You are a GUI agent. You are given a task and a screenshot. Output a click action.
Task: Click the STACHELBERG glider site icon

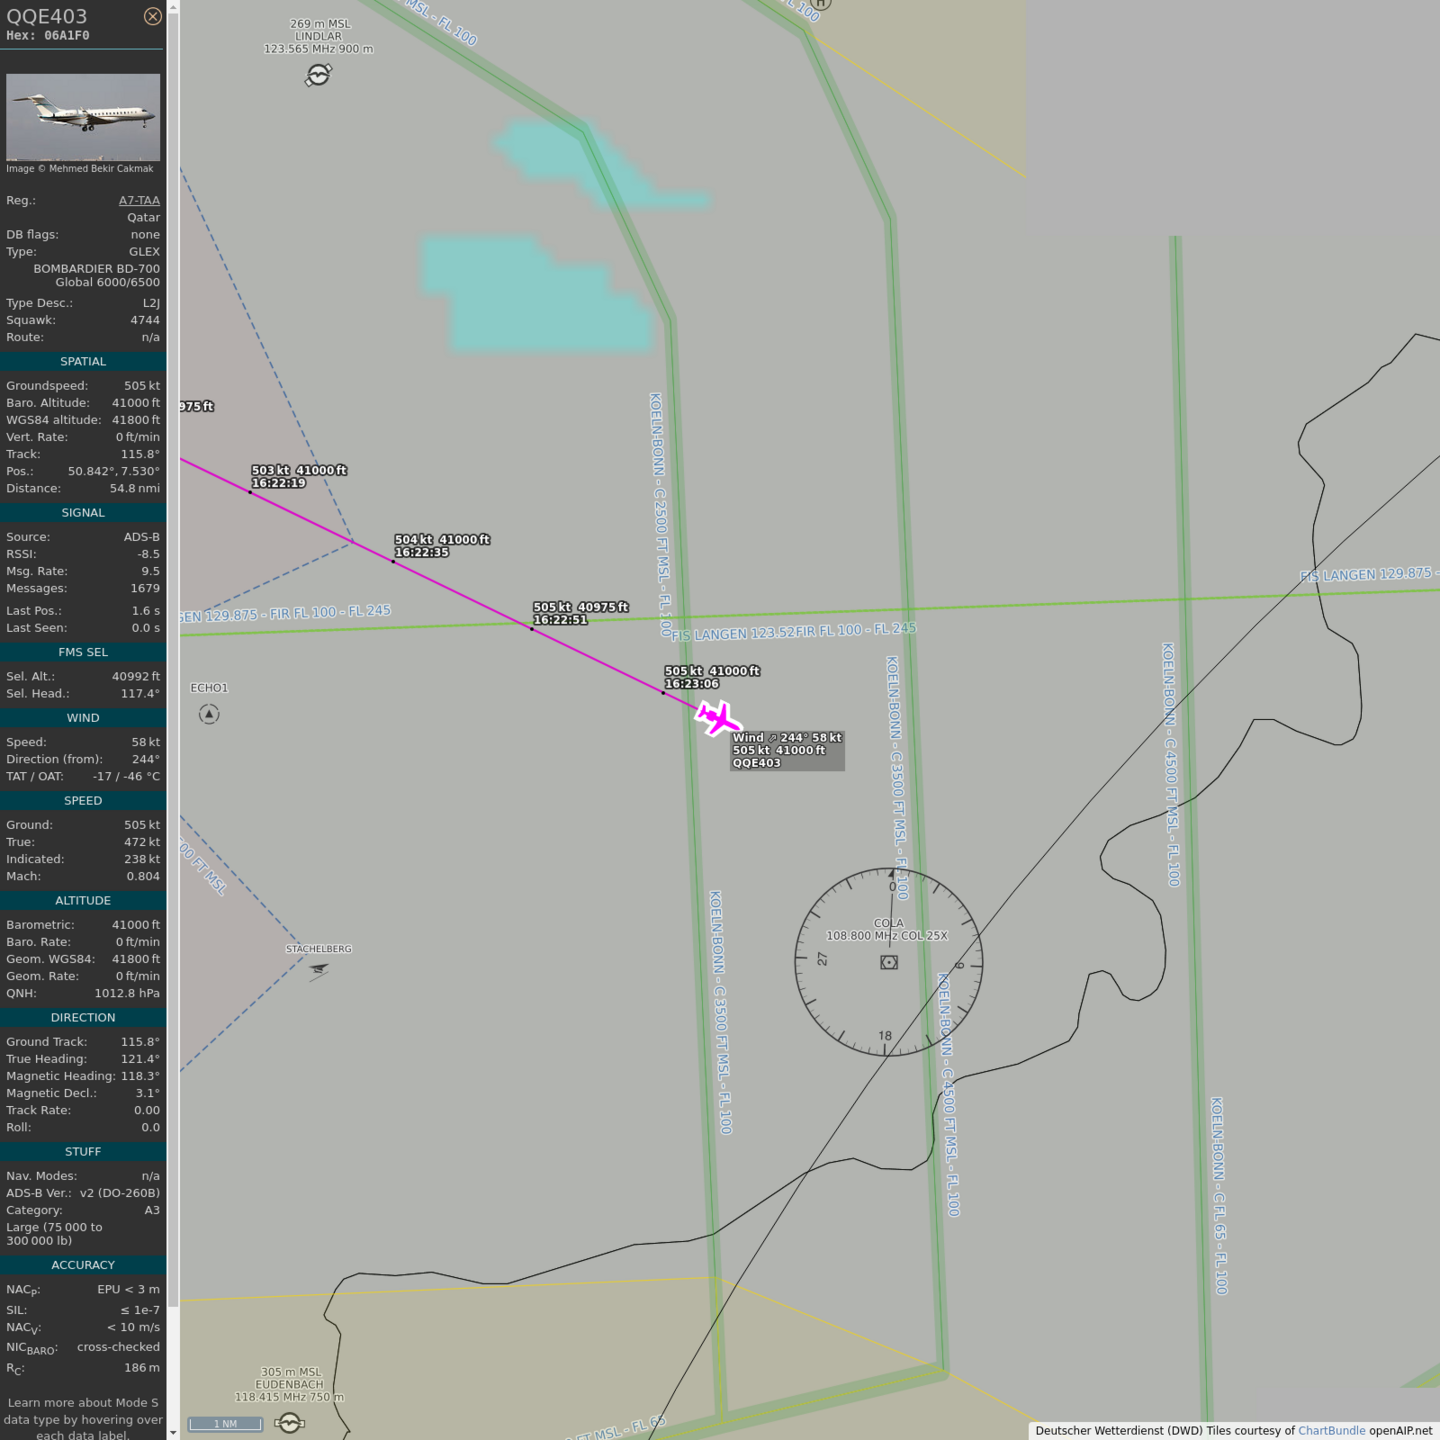click(318, 969)
